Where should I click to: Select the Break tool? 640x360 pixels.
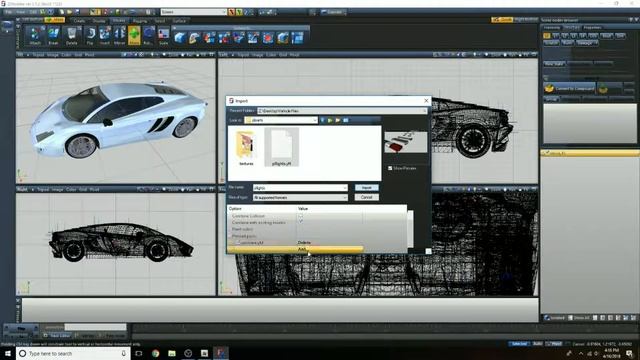tap(53, 35)
